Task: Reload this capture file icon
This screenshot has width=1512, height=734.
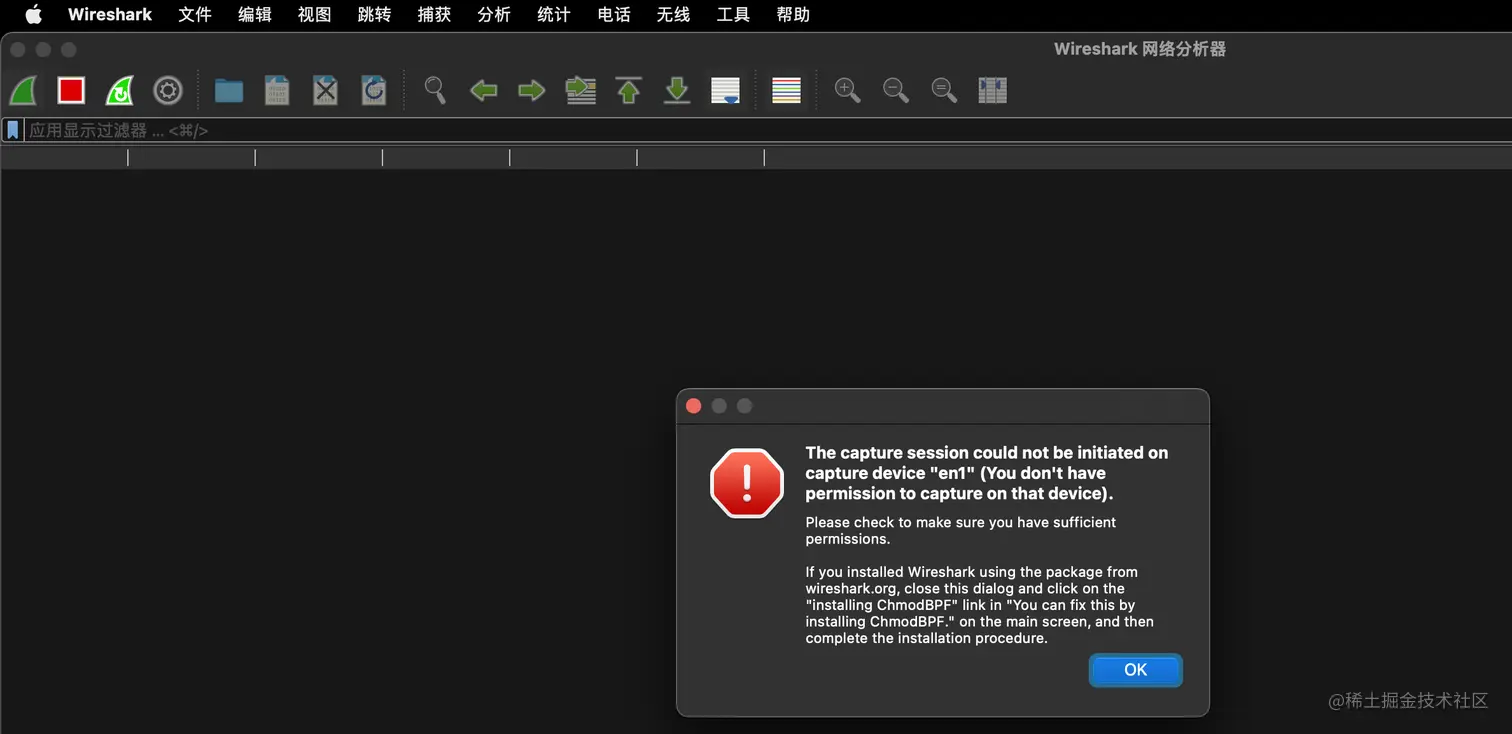Action: pyautogui.click(x=374, y=91)
